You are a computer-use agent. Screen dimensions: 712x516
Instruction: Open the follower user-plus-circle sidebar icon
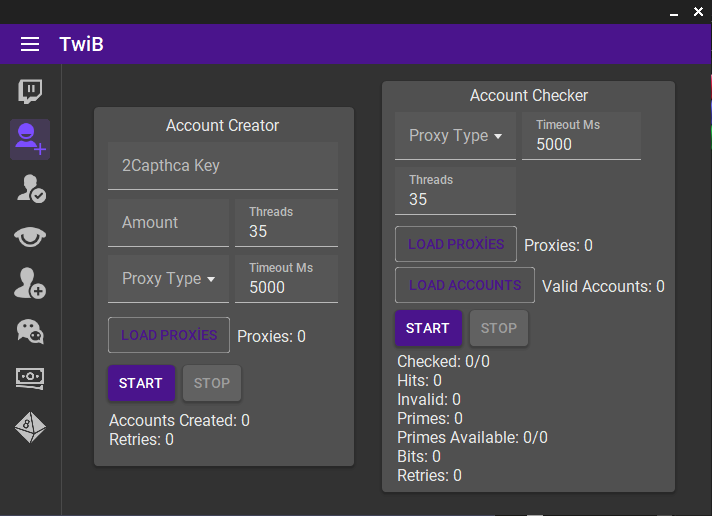coord(30,283)
